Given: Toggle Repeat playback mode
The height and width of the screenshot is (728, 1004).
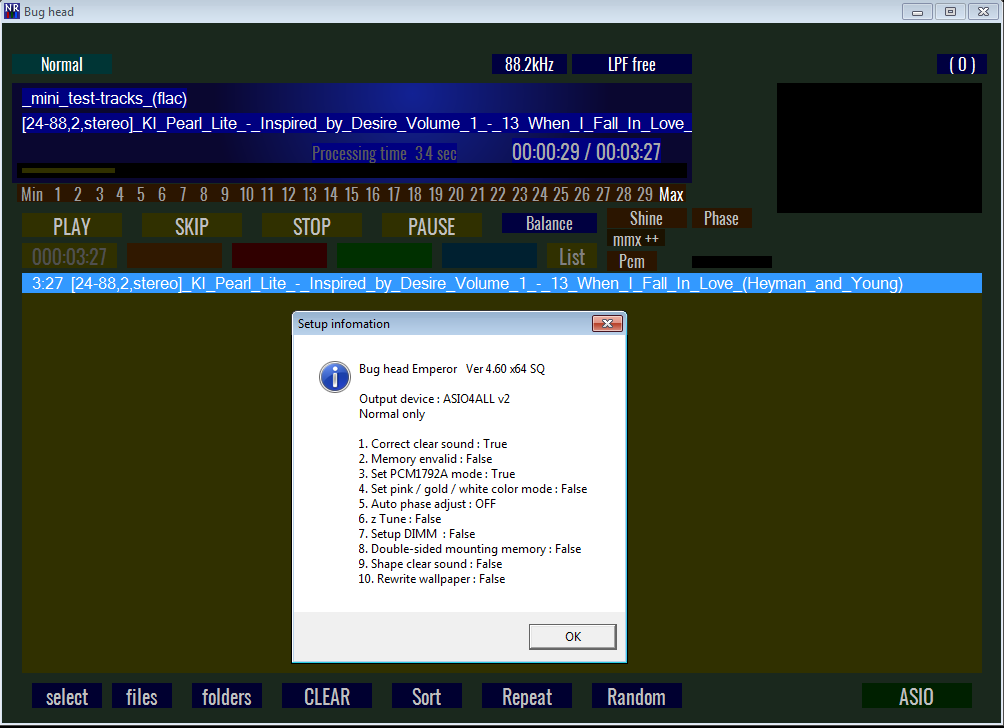Looking at the screenshot, I should coord(527,696).
